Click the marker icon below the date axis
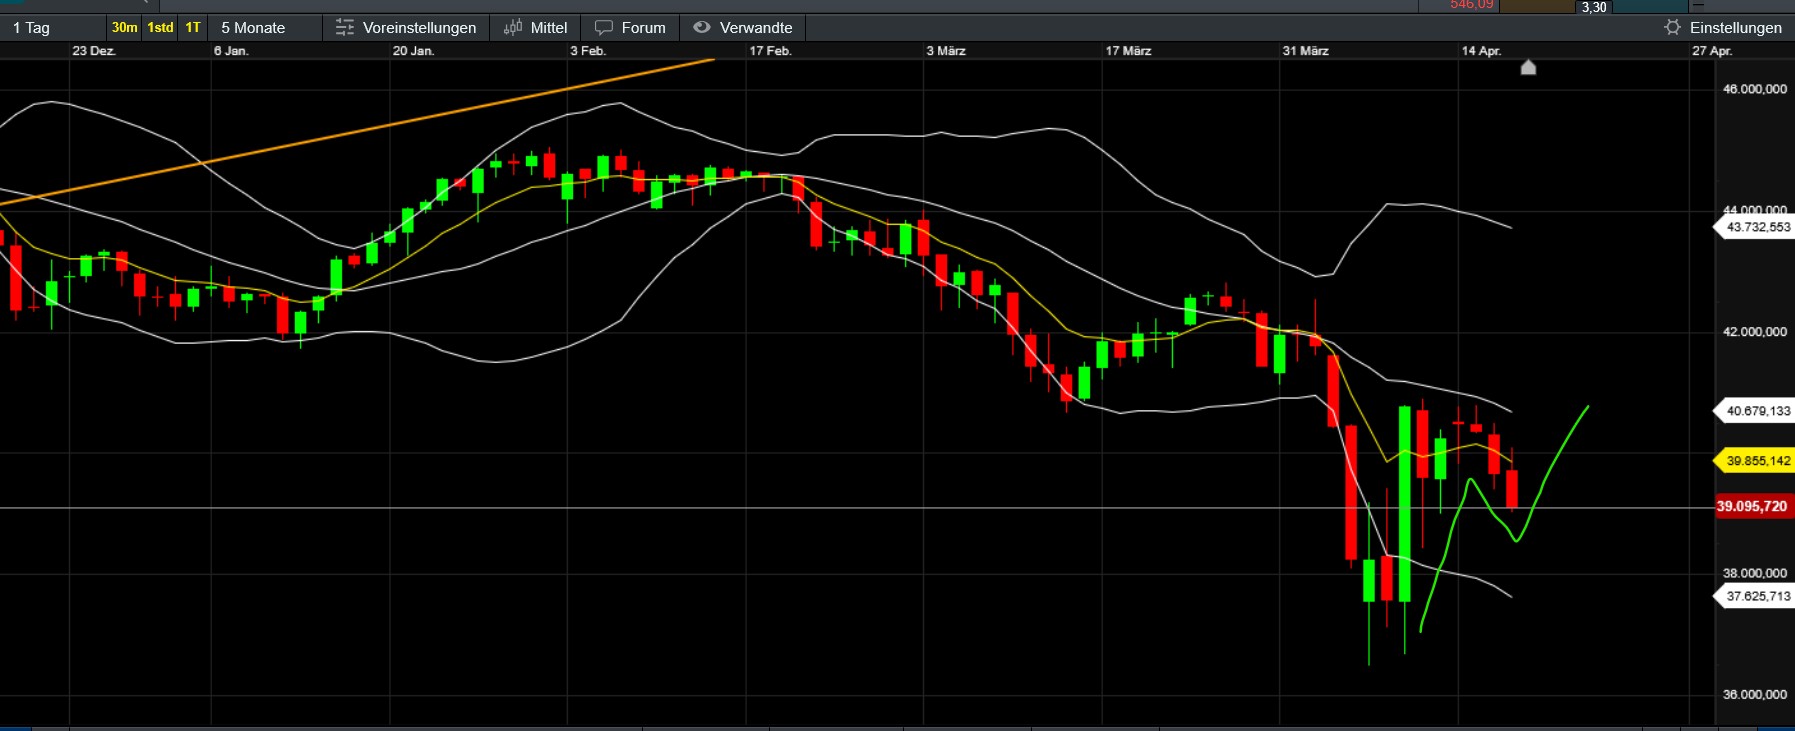 (x=1528, y=67)
